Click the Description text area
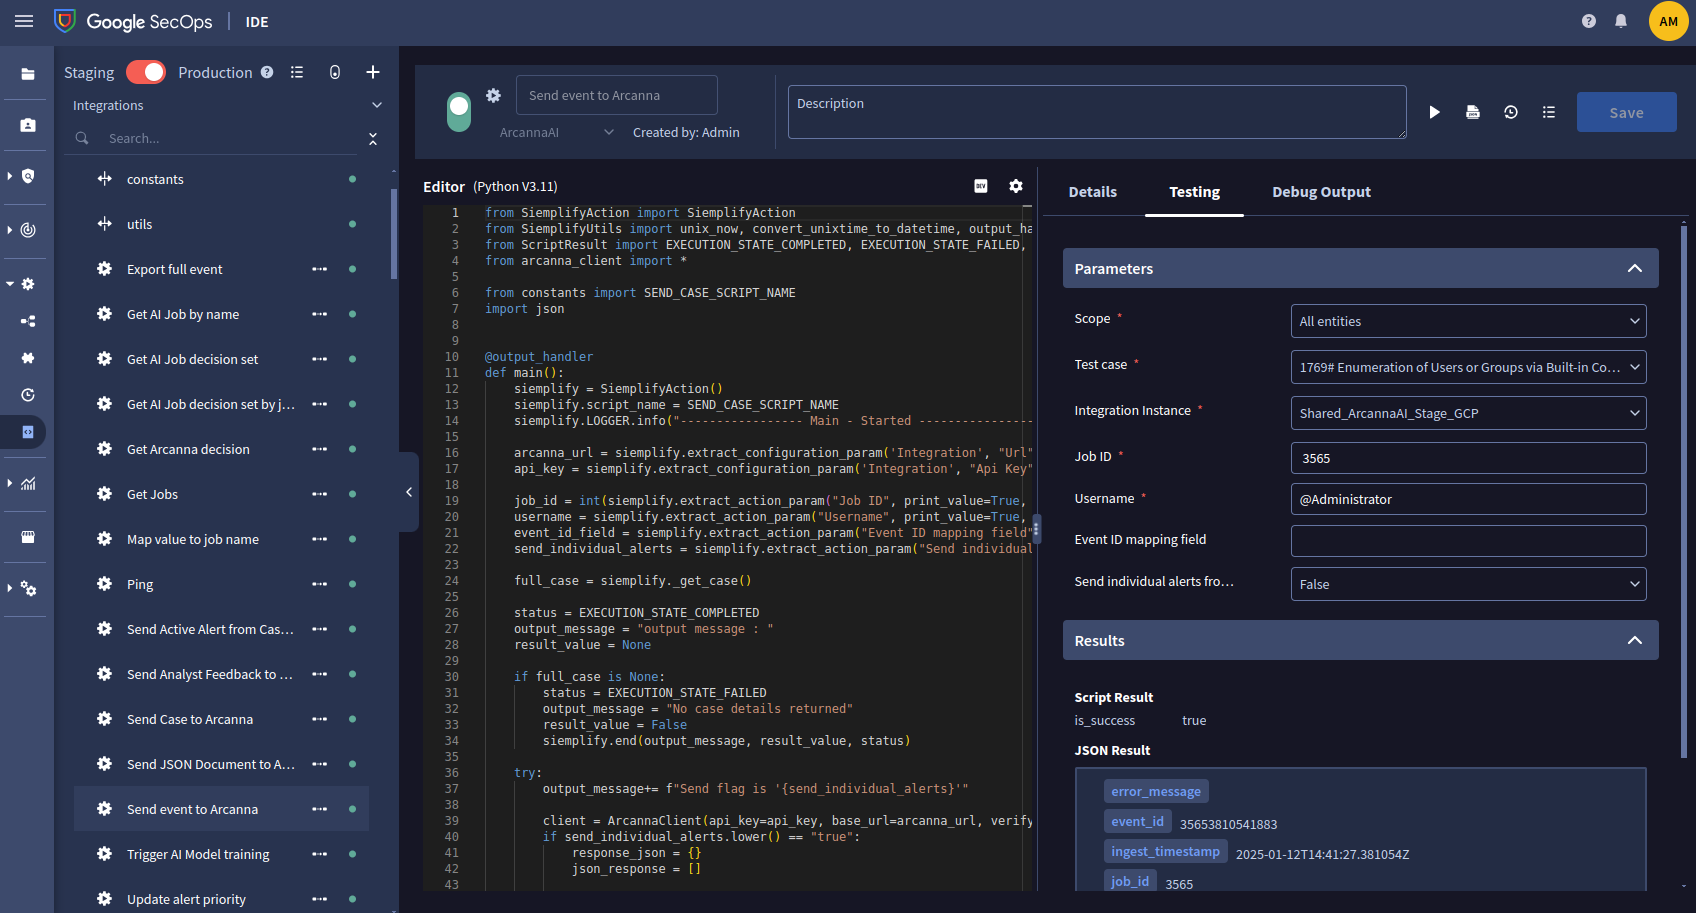The image size is (1696, 913). pos(1096,112)
